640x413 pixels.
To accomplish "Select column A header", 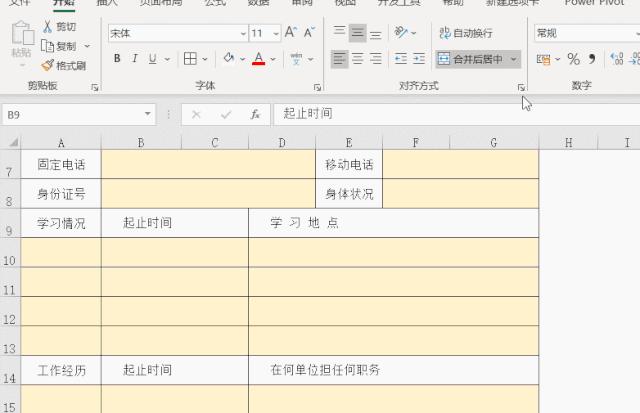I will pyautogui.click(x=61, y=143).
